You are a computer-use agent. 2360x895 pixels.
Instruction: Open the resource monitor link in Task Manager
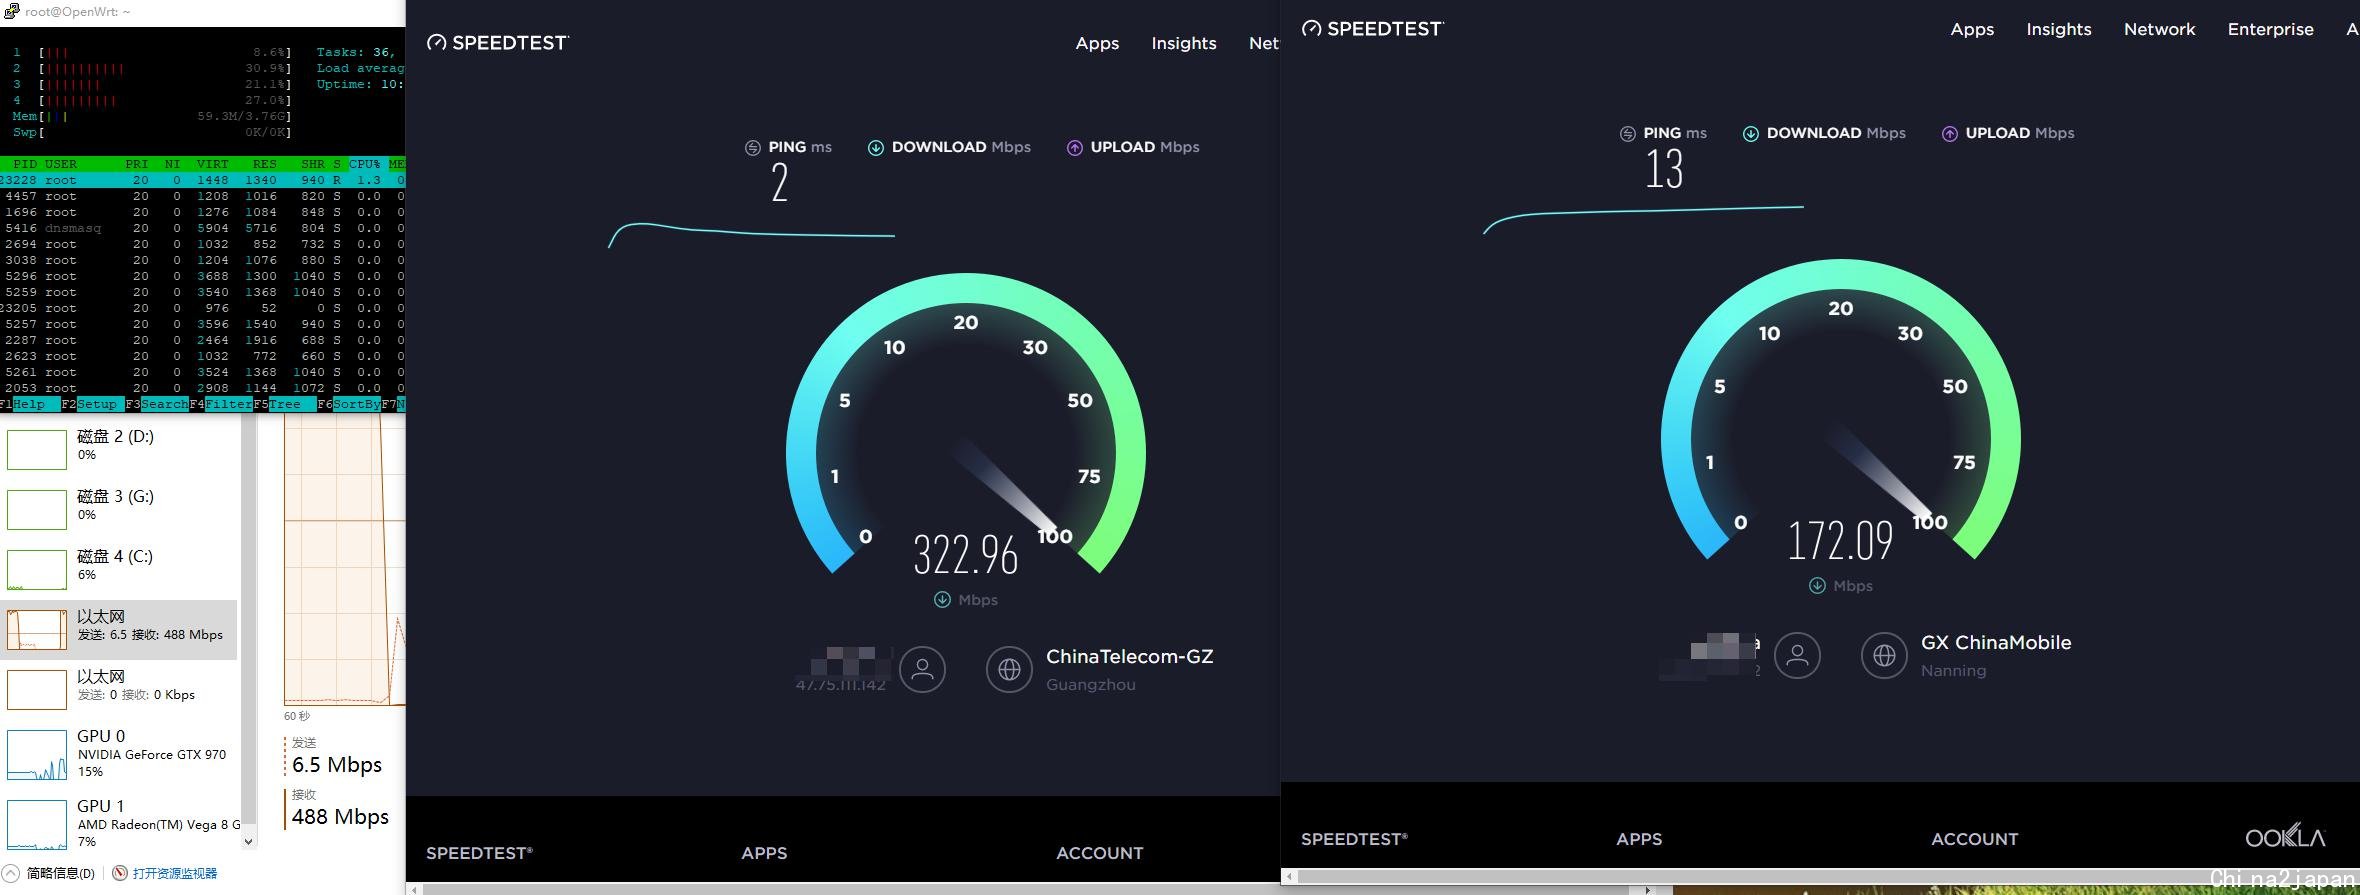pyautogui.click(x=175, y=873)
